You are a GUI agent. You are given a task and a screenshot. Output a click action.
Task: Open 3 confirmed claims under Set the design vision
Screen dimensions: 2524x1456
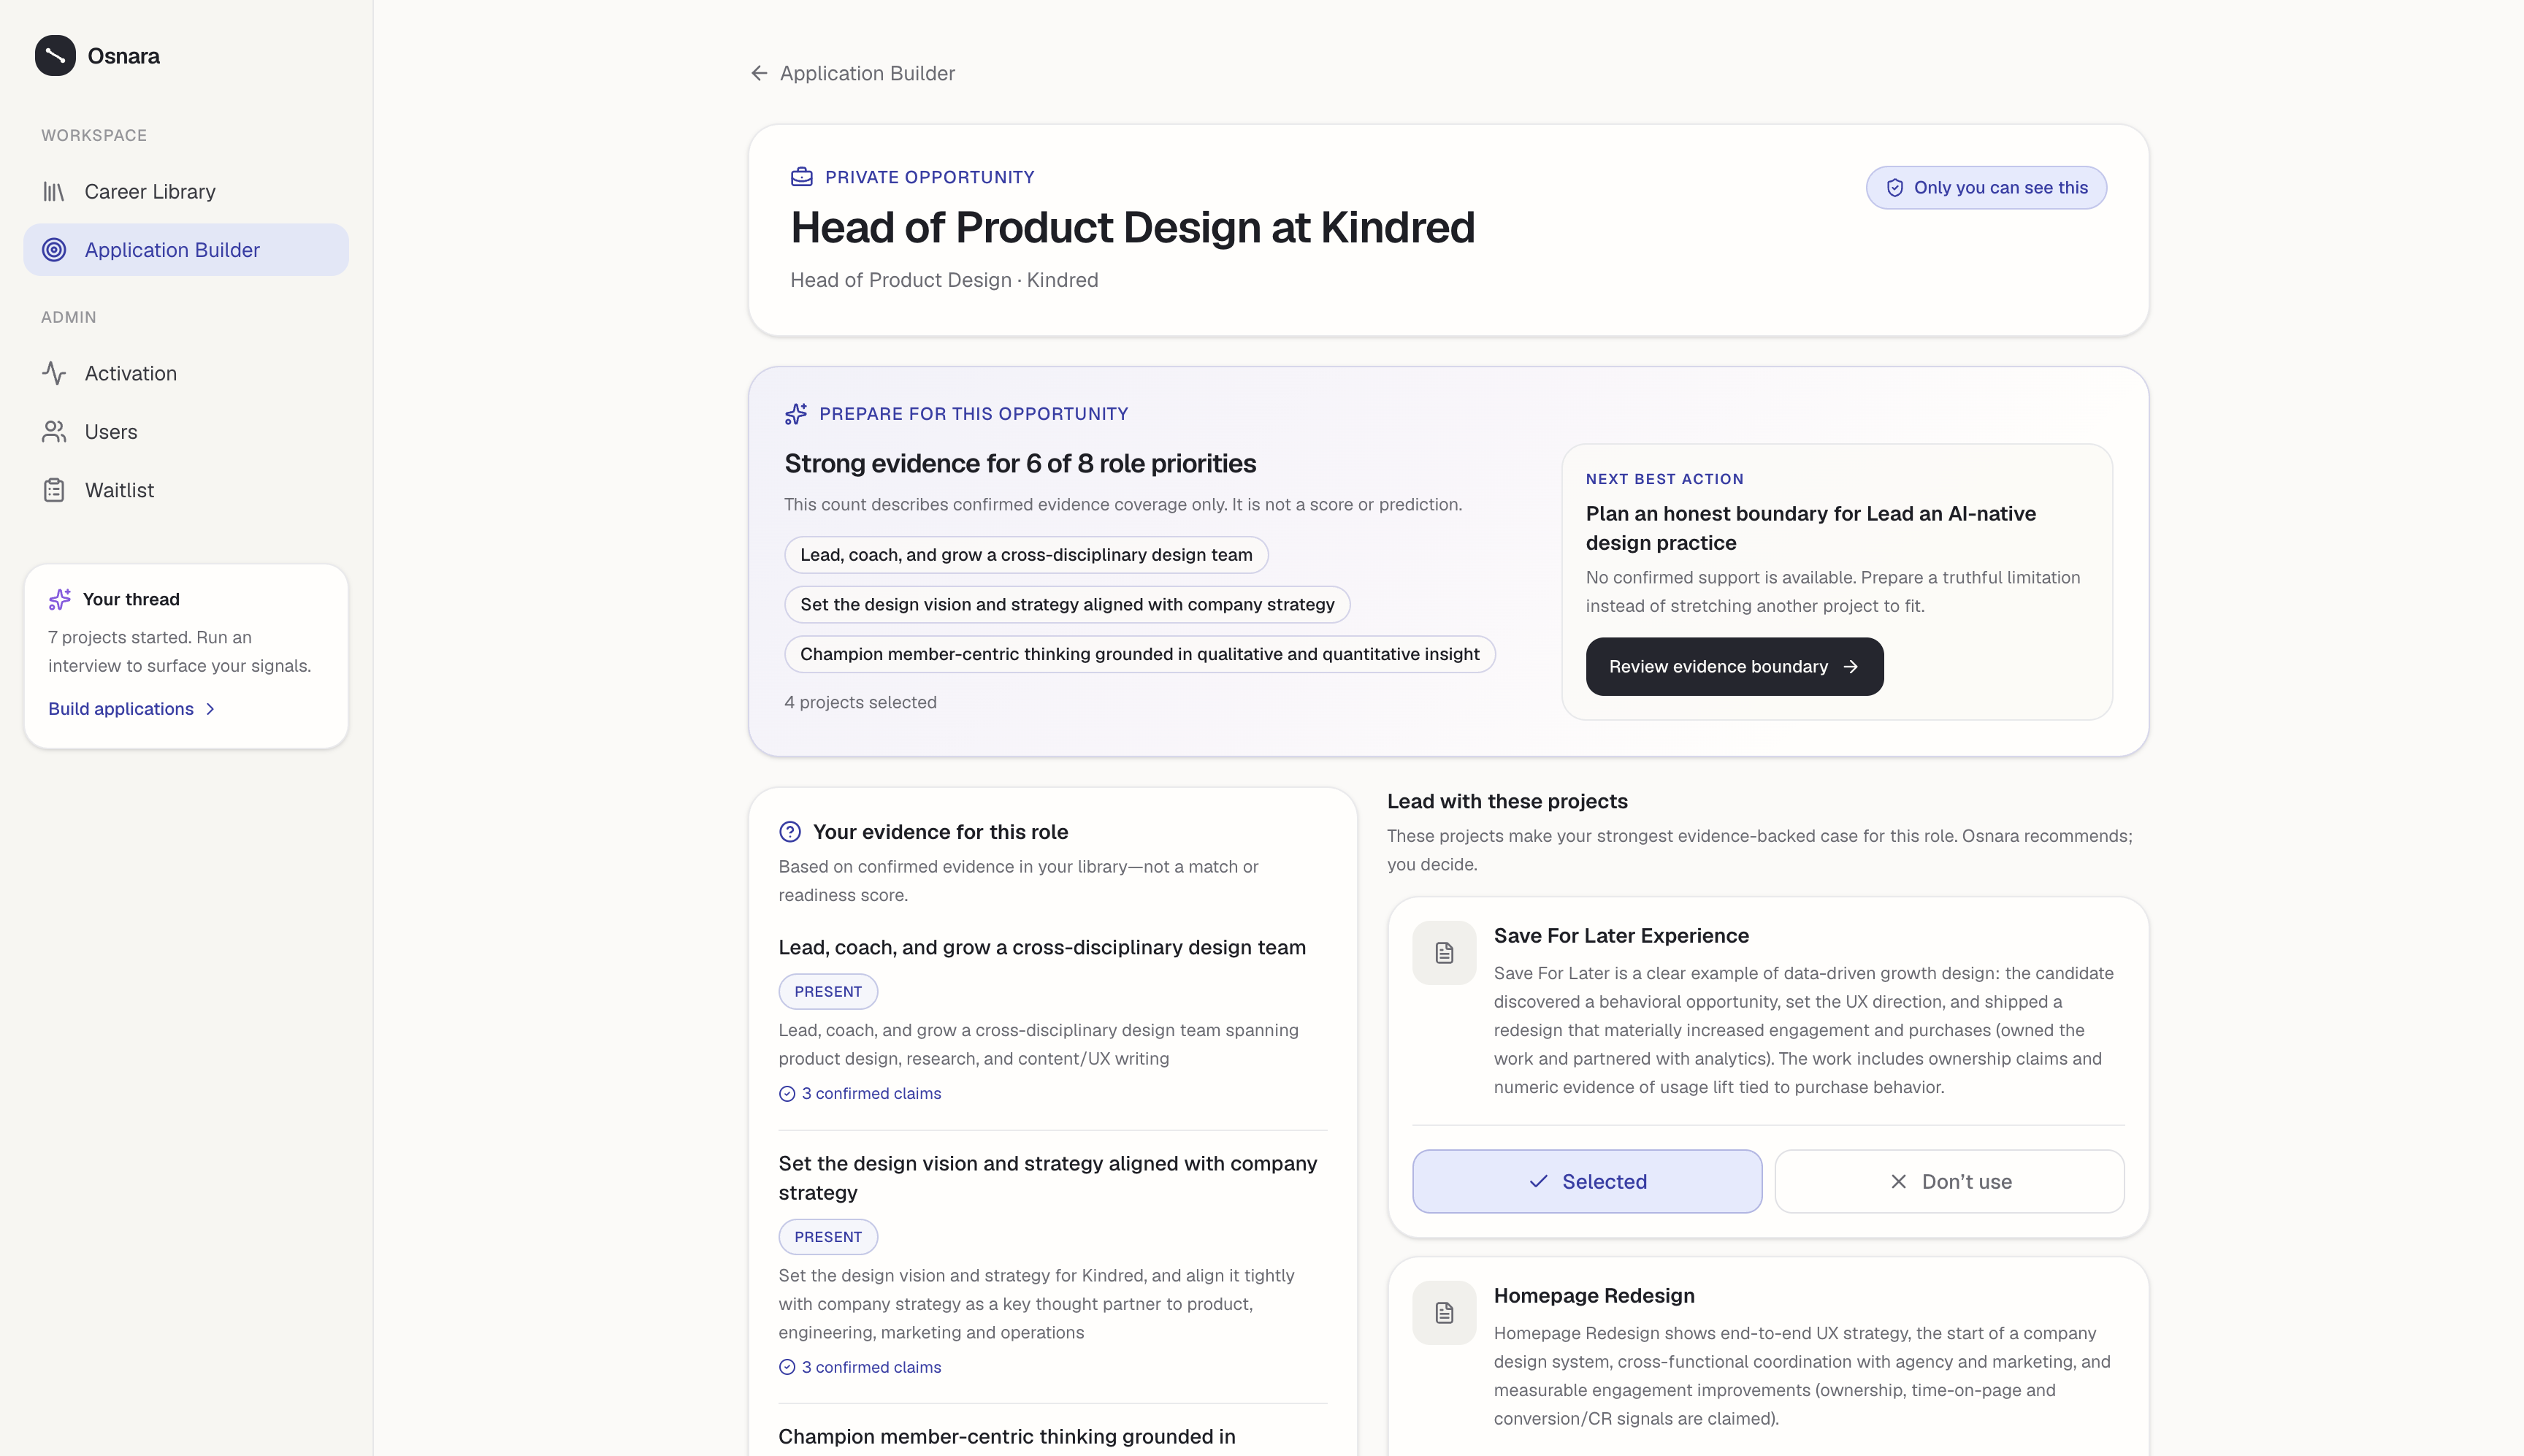coord(860,1367)
